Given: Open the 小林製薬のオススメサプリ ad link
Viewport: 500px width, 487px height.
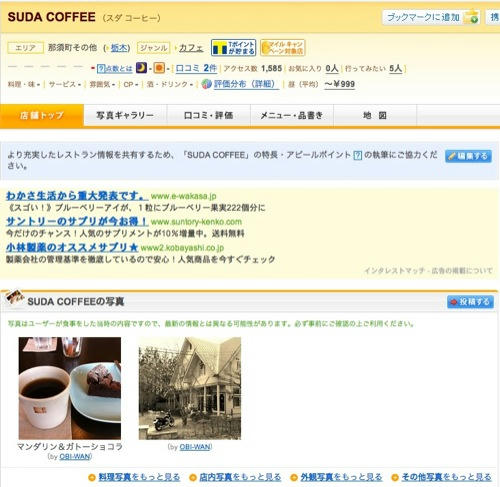Looking at the screenshot, I should tap(72, 247).
